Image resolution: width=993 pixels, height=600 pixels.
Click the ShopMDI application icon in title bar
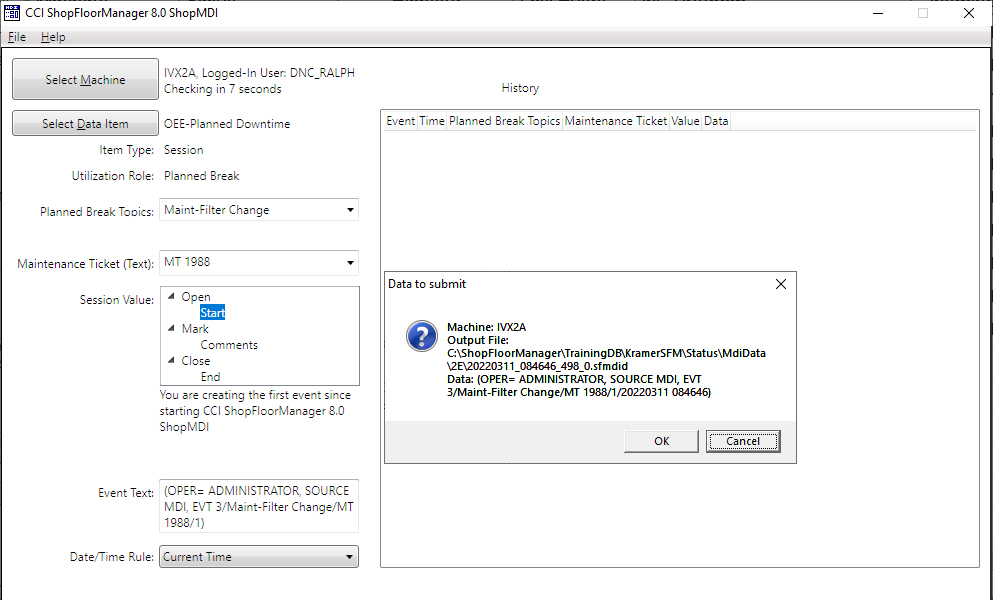[11, 13]
